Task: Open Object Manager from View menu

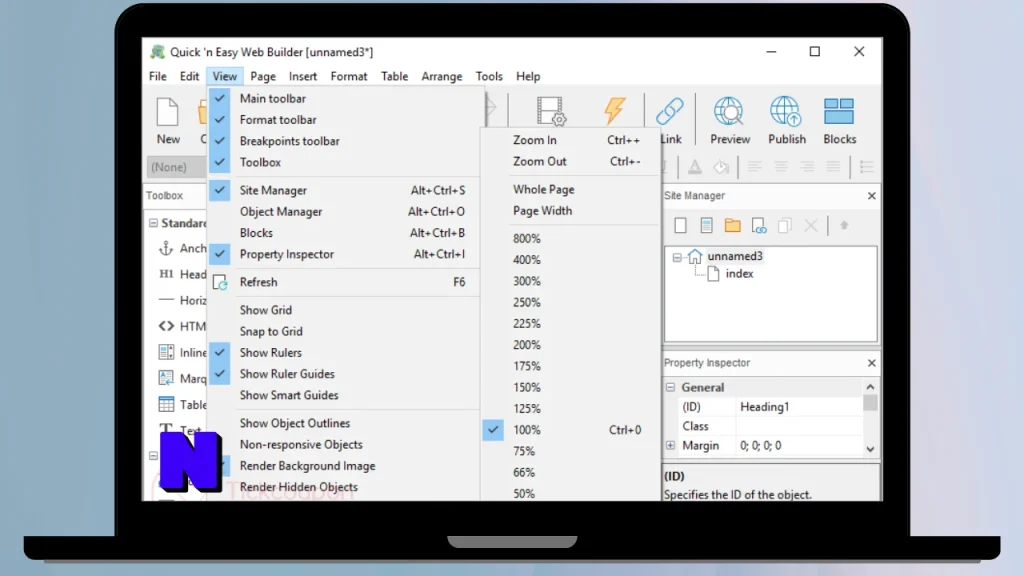Action: (x=344, y=212)
